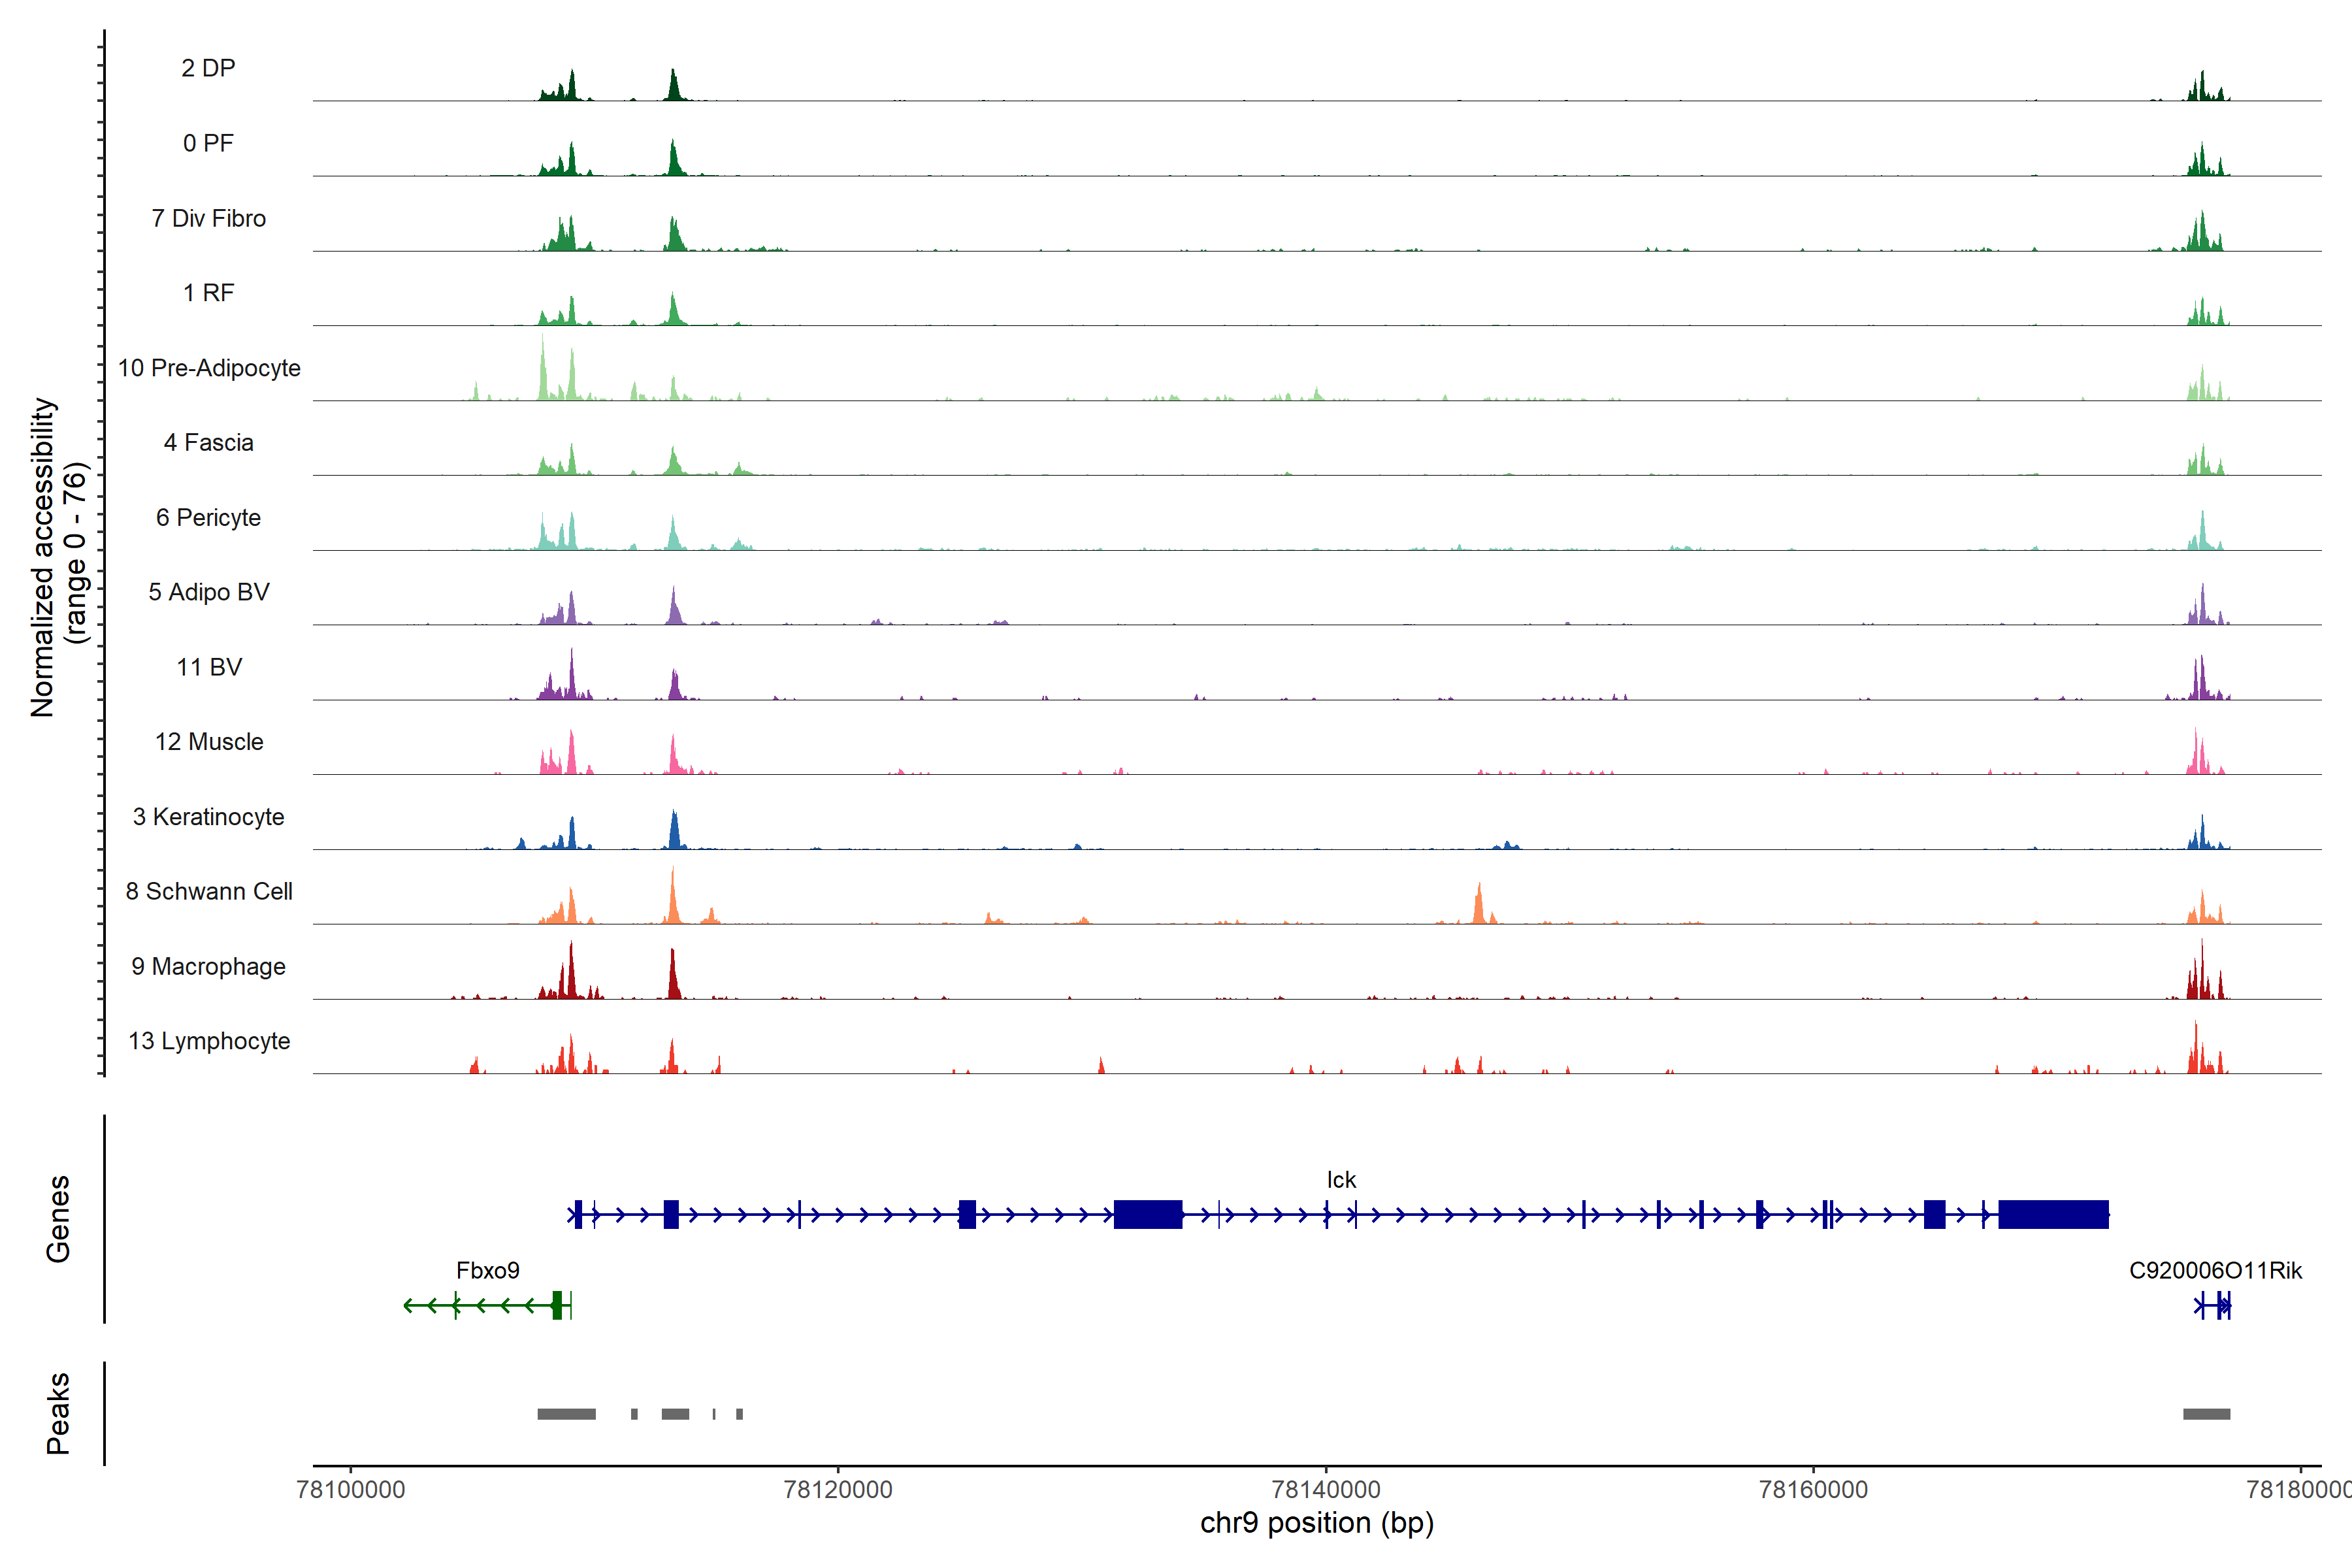The image size is (2352, 1568).
Task: Click the orange Schwann Cell mid-gene peak
Action: (1479, 905)
